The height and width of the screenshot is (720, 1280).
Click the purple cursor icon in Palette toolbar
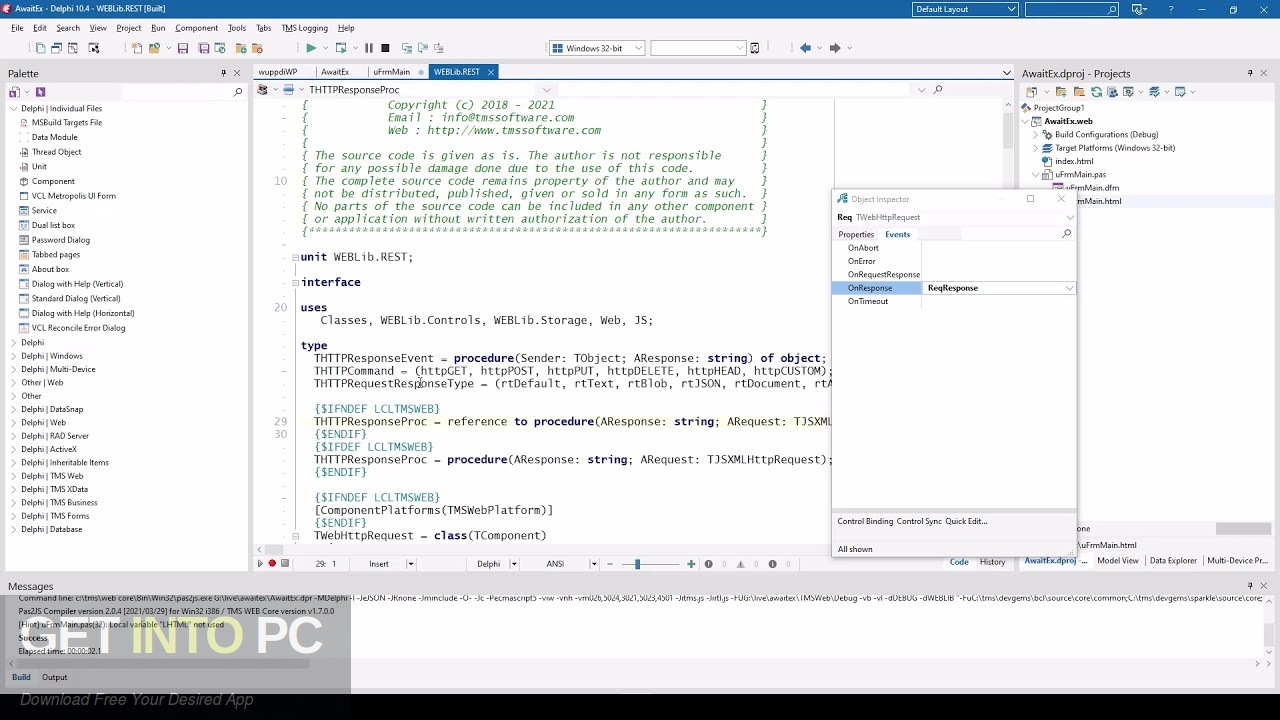(40, 92)
